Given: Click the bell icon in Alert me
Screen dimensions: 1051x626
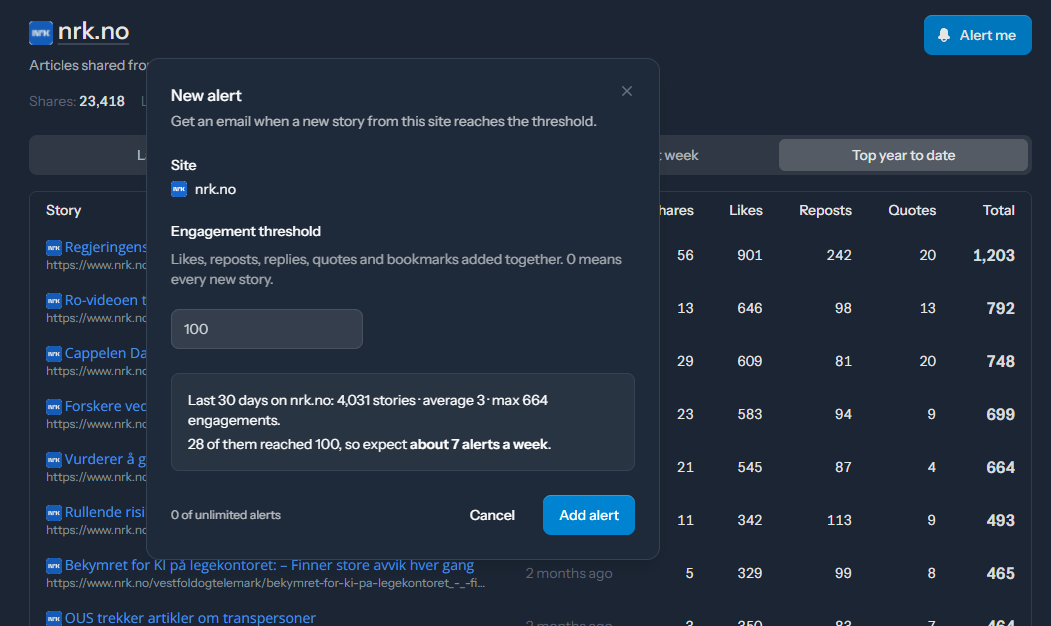Looking at the screenshot, I should [x=944, y=35].
